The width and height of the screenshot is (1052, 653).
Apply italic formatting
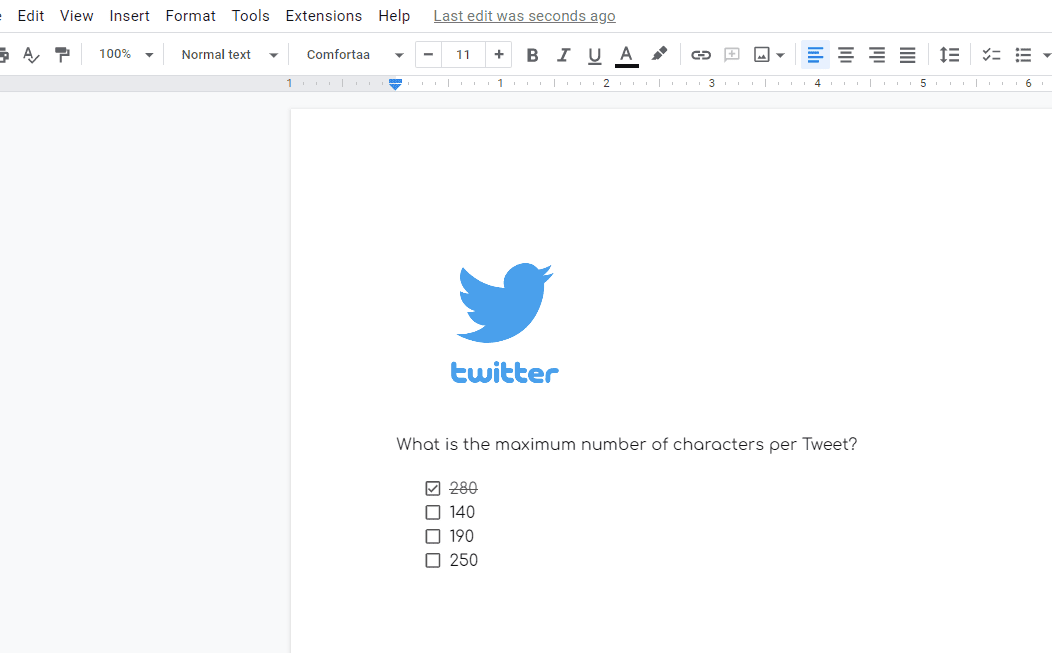pyautogui.click(x=563, y=55)
